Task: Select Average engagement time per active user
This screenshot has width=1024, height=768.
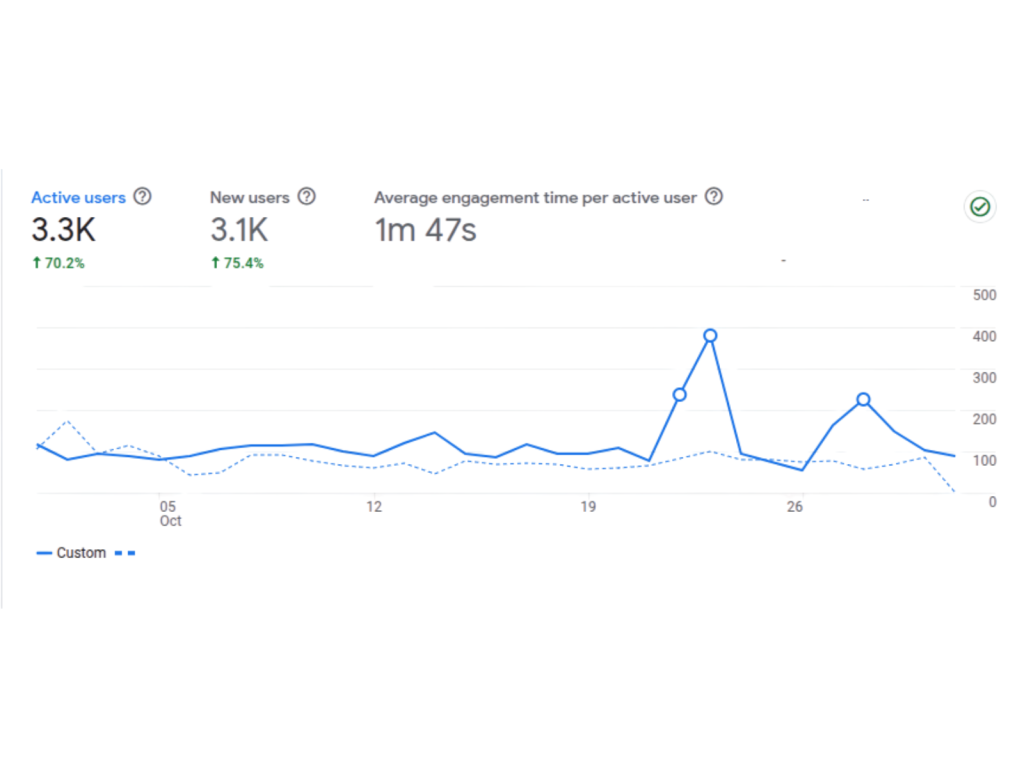Action: tap(535, 198)
